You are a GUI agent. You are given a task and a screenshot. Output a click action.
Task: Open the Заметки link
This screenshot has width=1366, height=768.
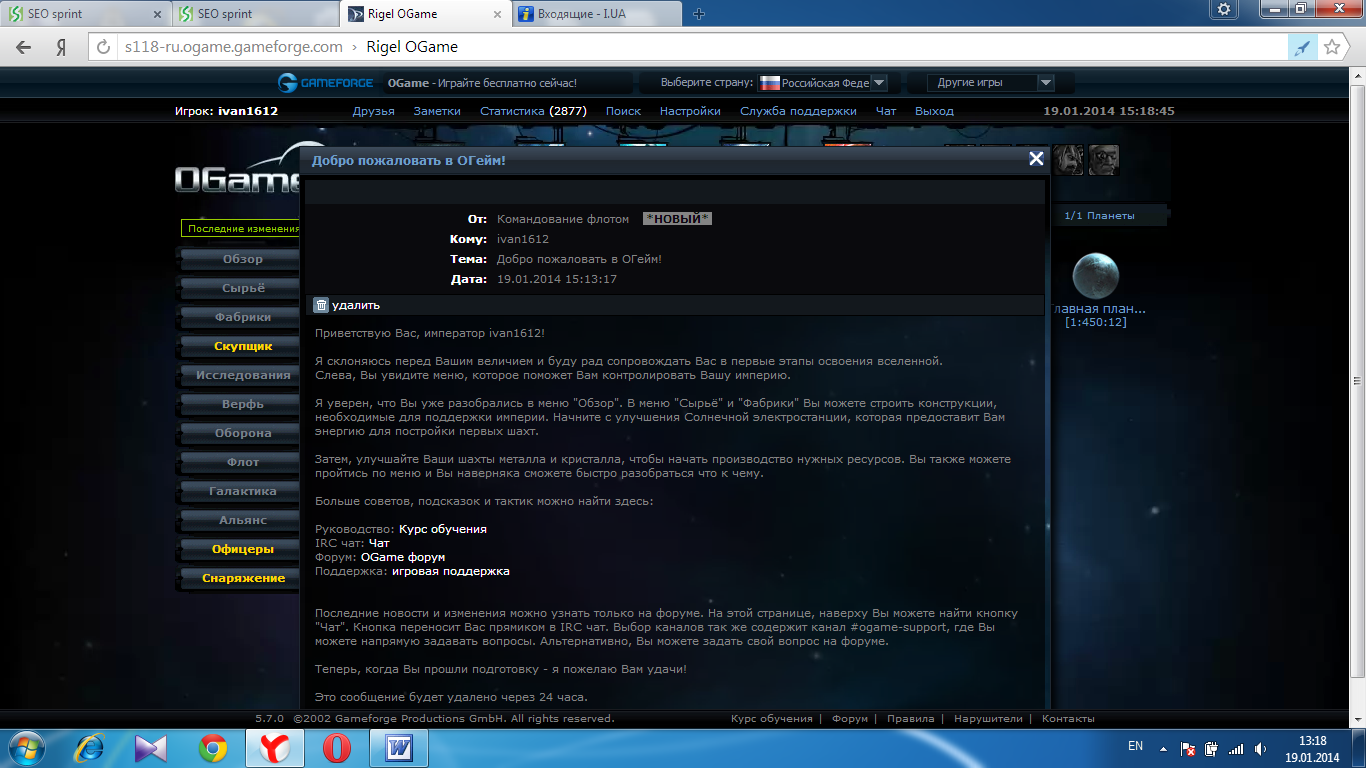point(437,111)
